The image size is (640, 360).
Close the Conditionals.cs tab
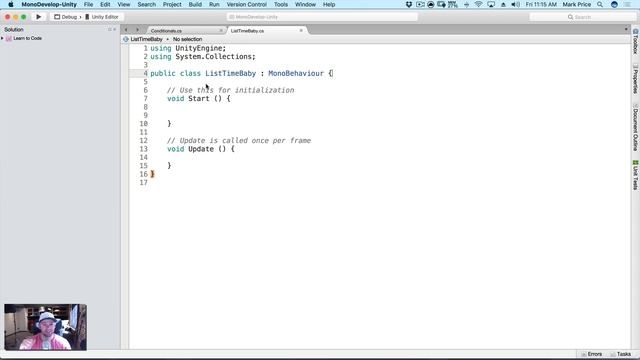pyautogui.click(x=221, y=31)
